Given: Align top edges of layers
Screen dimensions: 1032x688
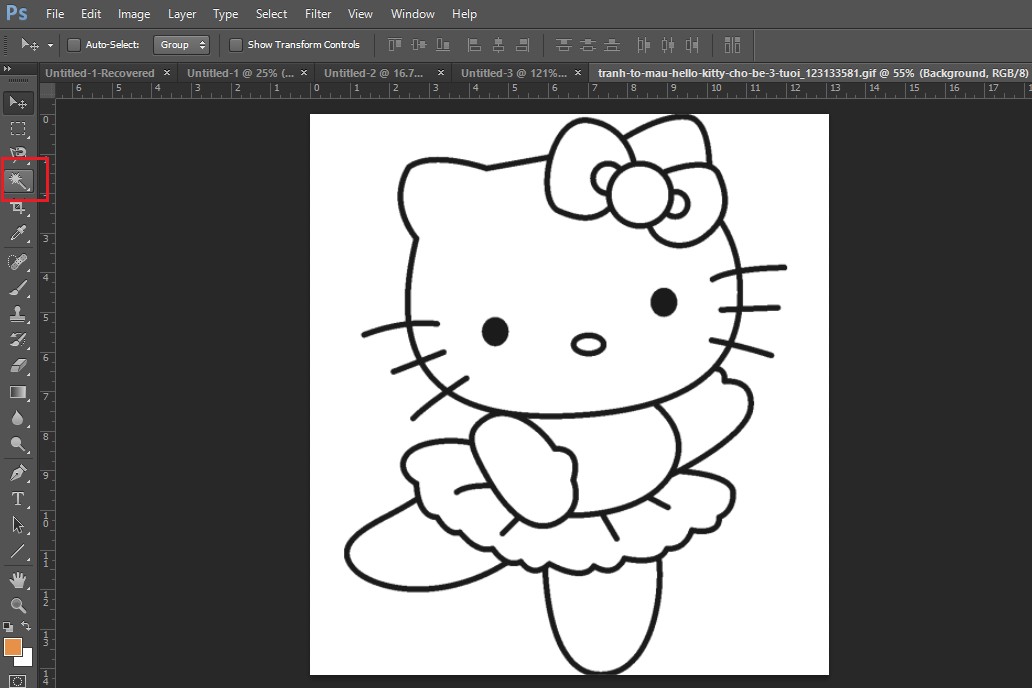Looking at the screenshot, I should coord(395,45).
